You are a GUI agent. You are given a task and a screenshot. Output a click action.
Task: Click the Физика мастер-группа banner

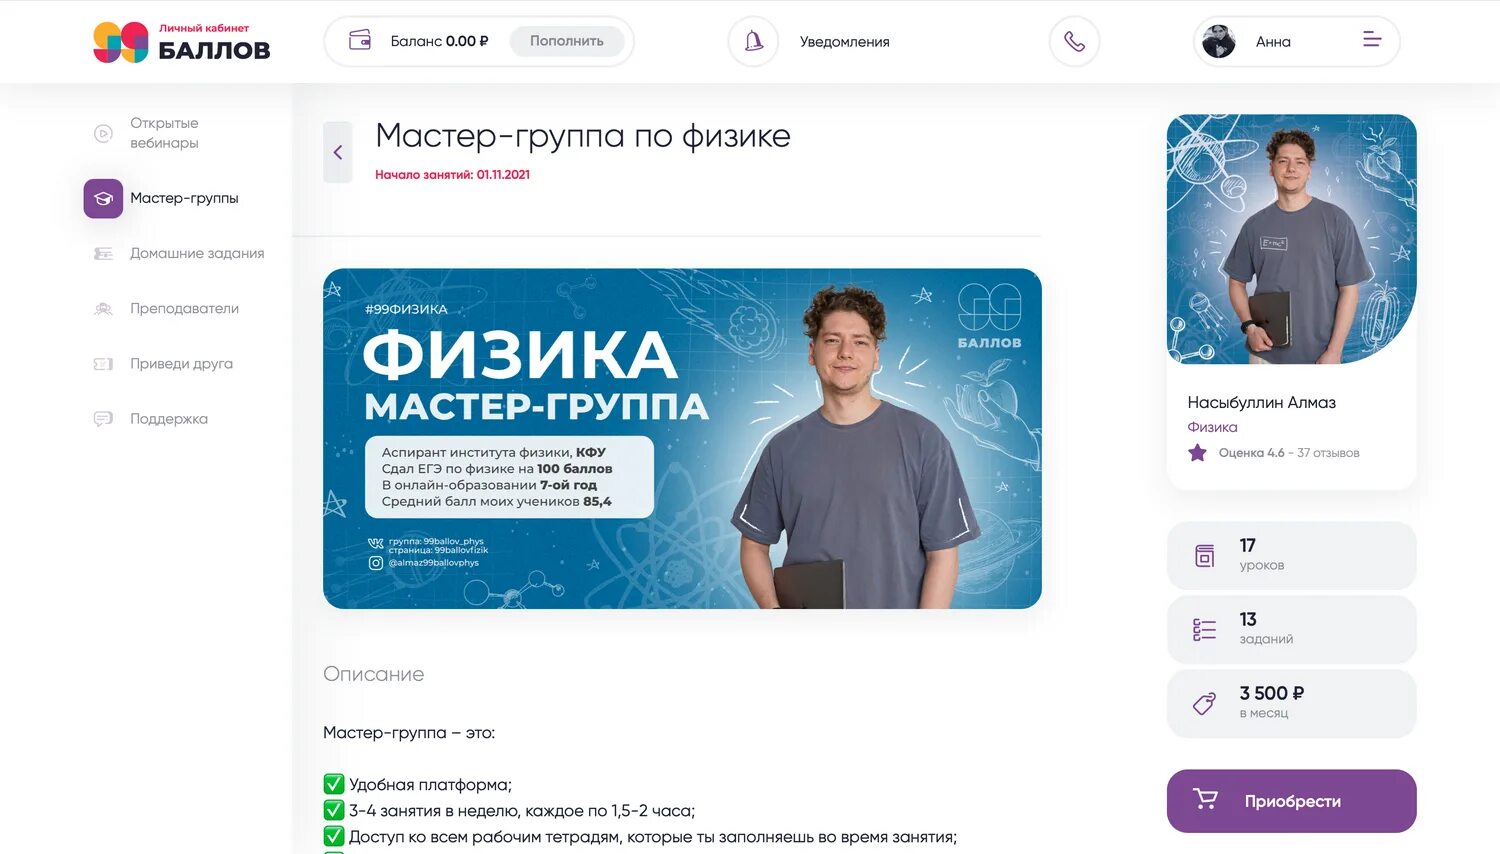[x=682, y=438]
